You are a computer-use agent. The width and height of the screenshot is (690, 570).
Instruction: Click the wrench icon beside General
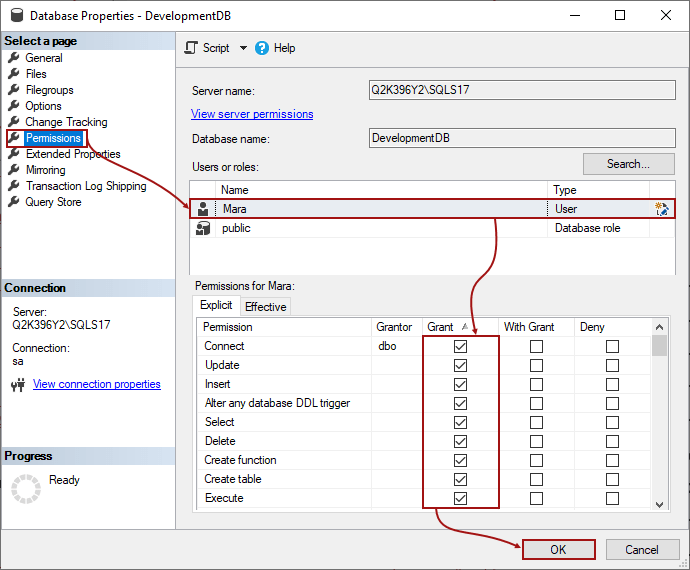[14, 58]
